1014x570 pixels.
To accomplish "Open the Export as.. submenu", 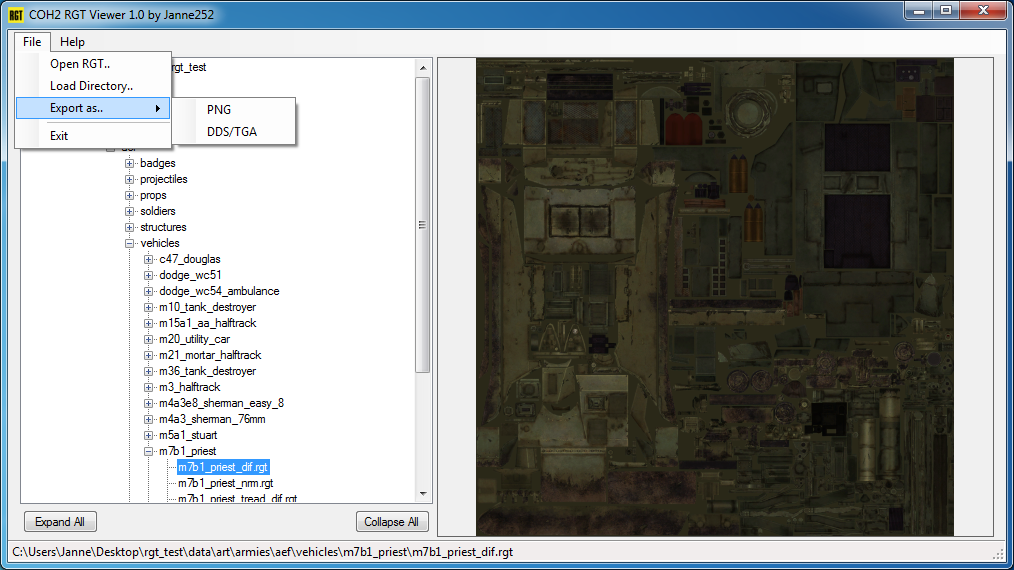I will [94, 108].
